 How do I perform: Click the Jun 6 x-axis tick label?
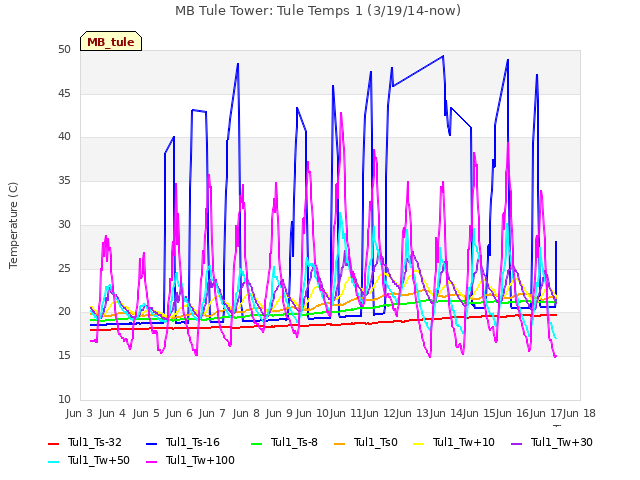[179, 413]
